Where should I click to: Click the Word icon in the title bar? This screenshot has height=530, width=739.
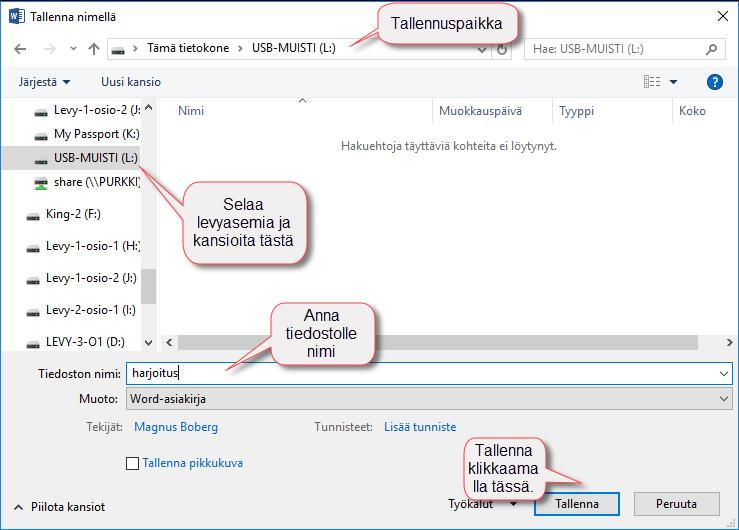tap(16, 16)
